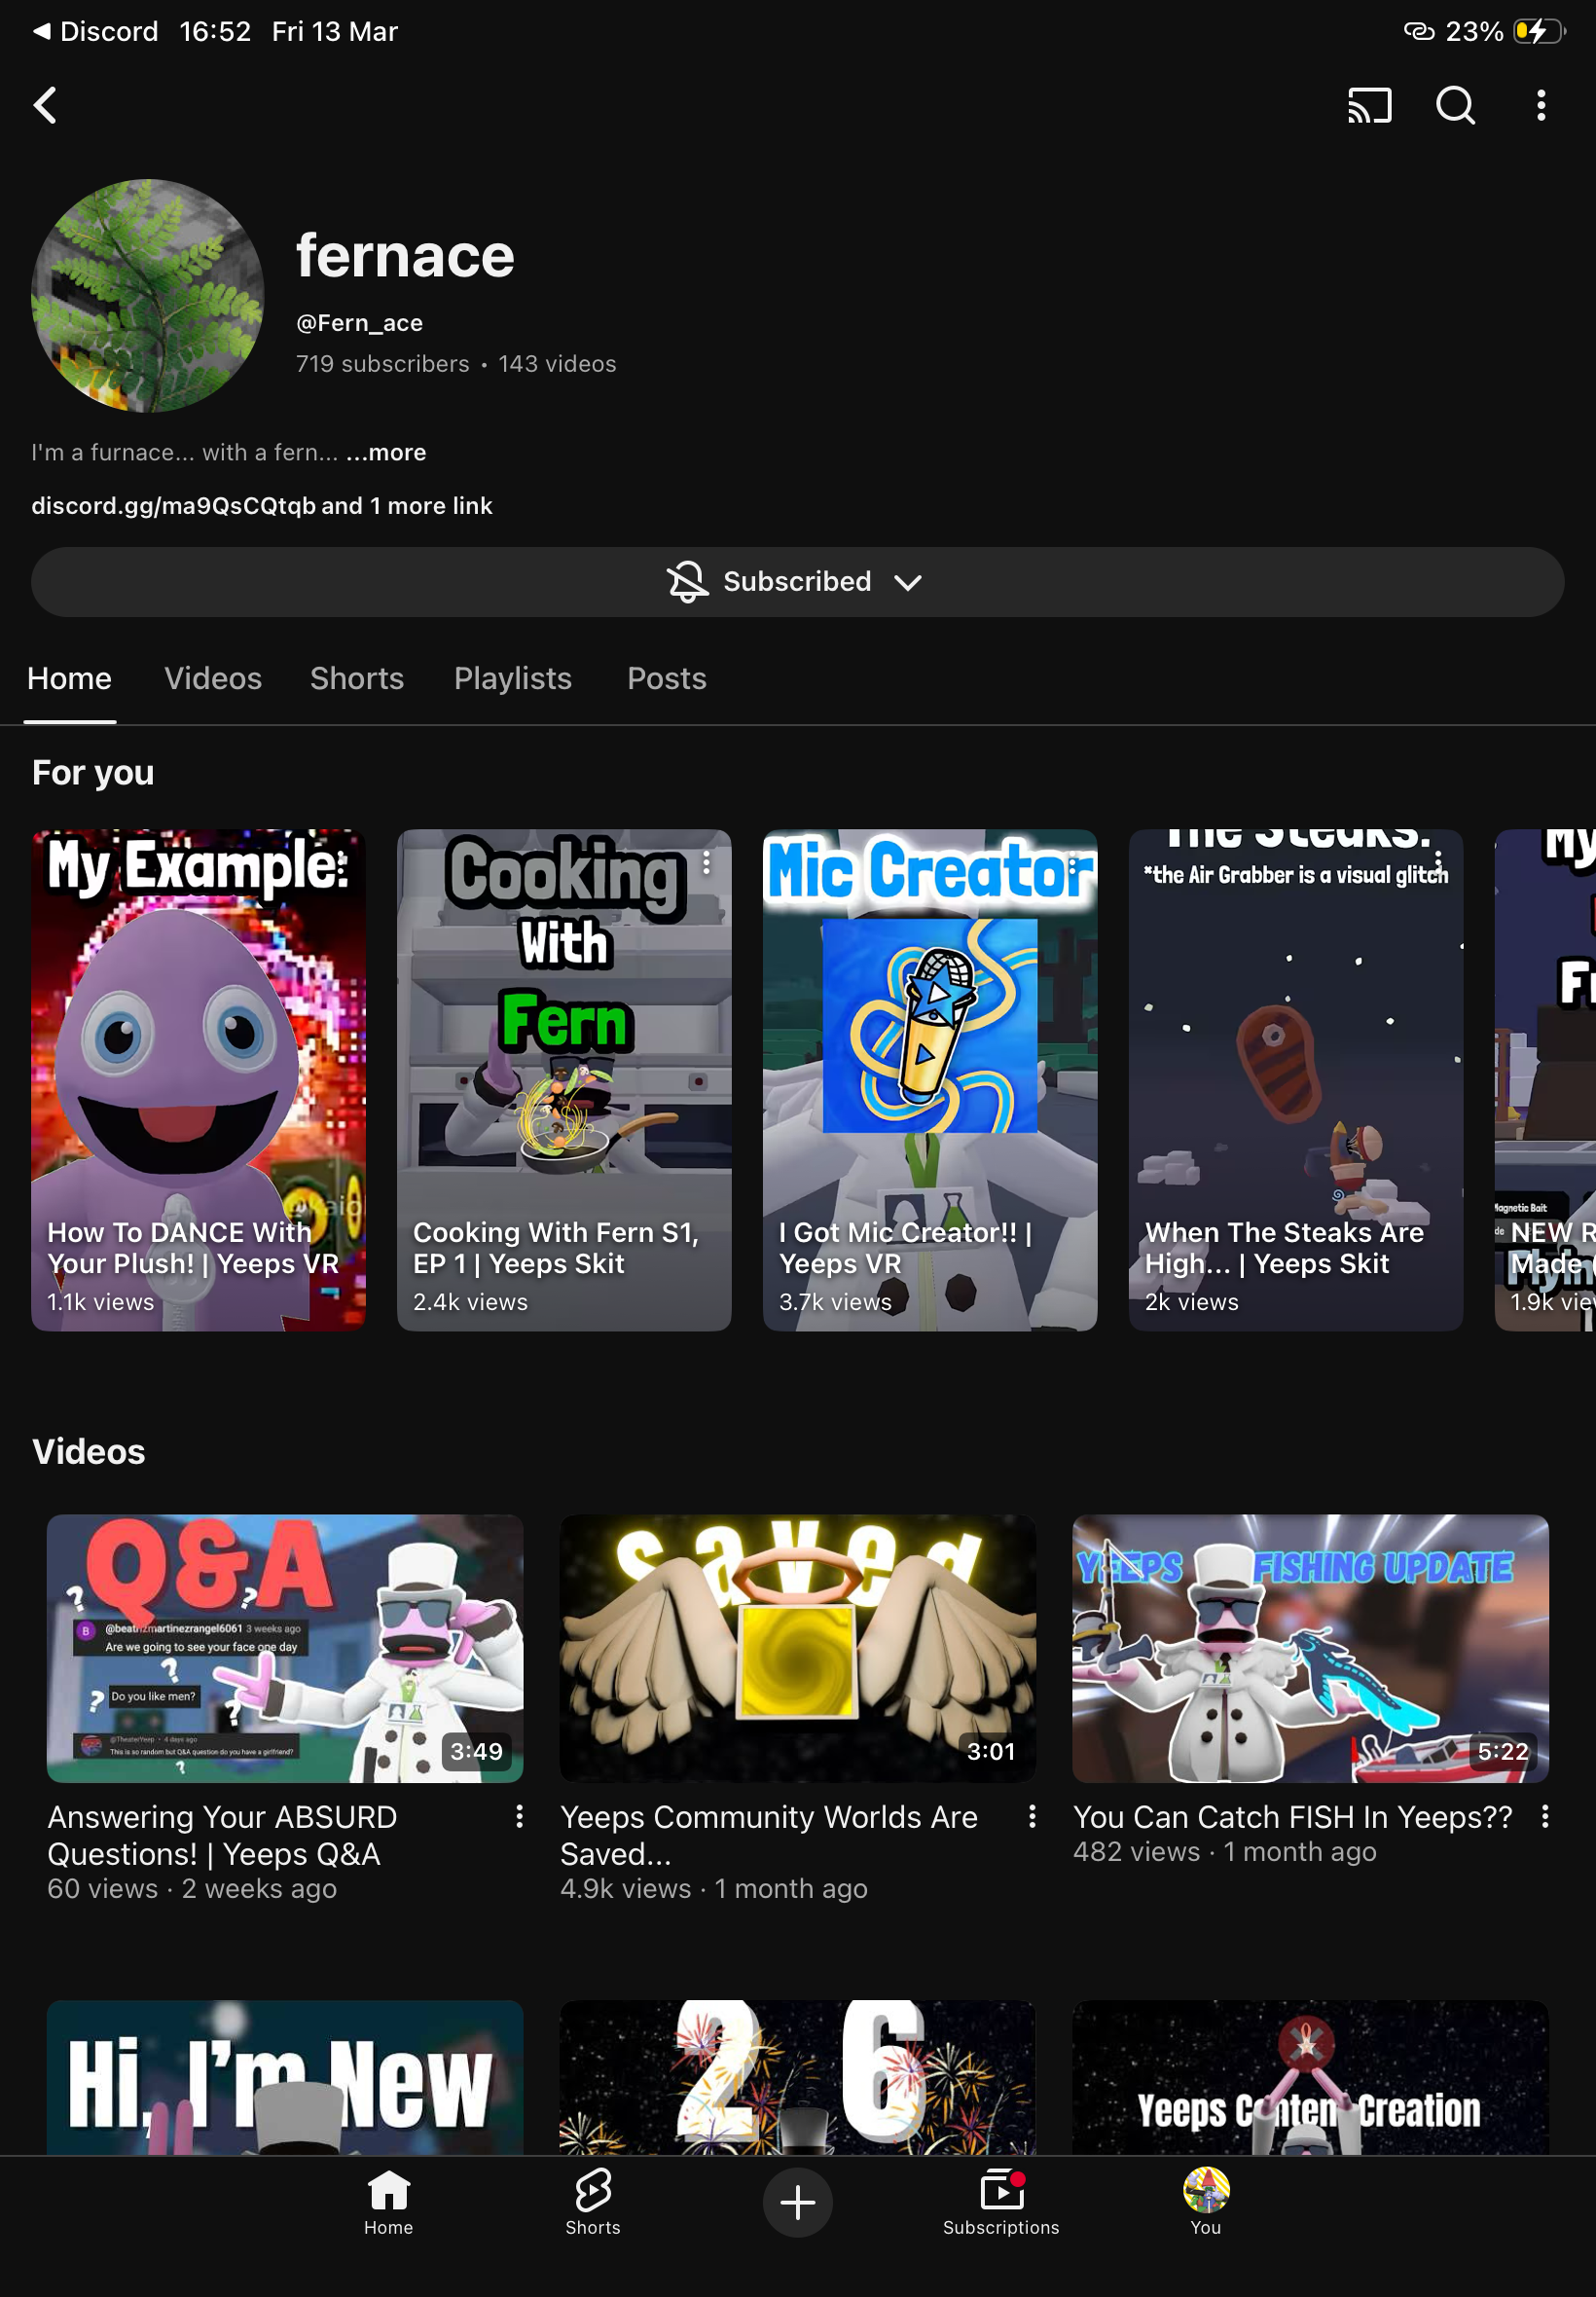Tap the personal hotspot link icon in status bar
Screen dimensions: 1596x2297
(x=1419, y=31)
